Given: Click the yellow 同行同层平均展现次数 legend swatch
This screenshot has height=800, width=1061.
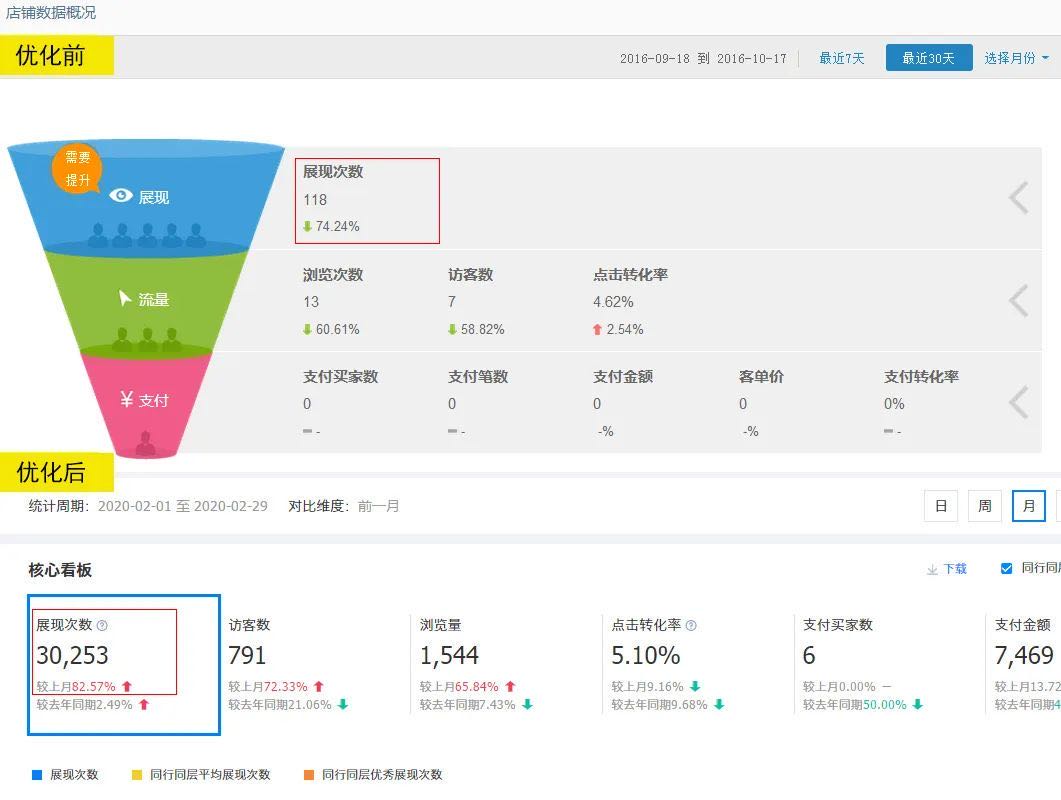Looking at the screenshot, I should (x=137, y=775).
